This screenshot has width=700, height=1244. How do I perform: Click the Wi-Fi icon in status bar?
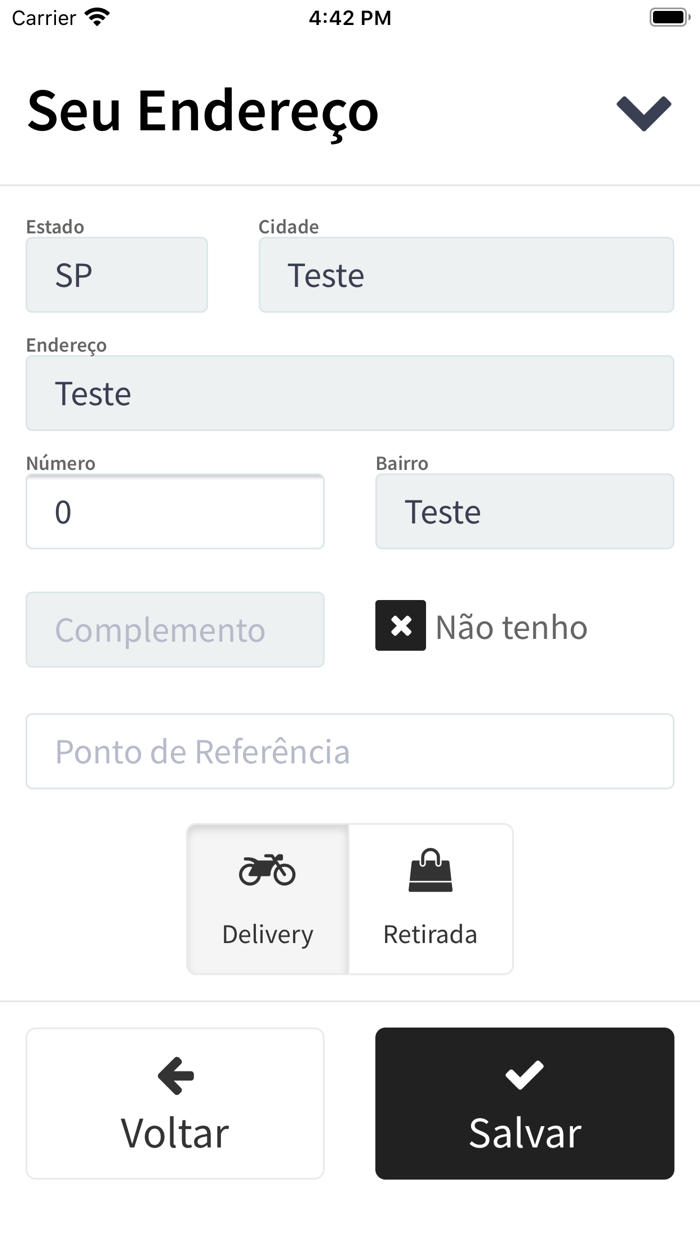(x=97, y=16)
